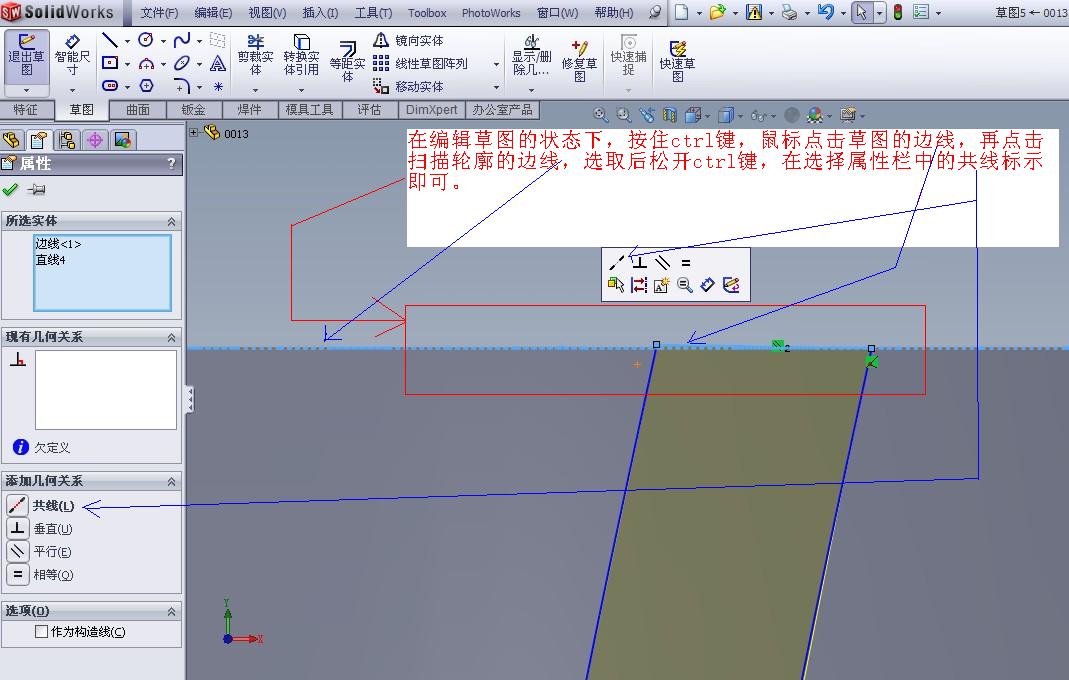Collapse the 现有几何关系 section
The width and height of the screenshot is (1069, 680).
[171, 338]
